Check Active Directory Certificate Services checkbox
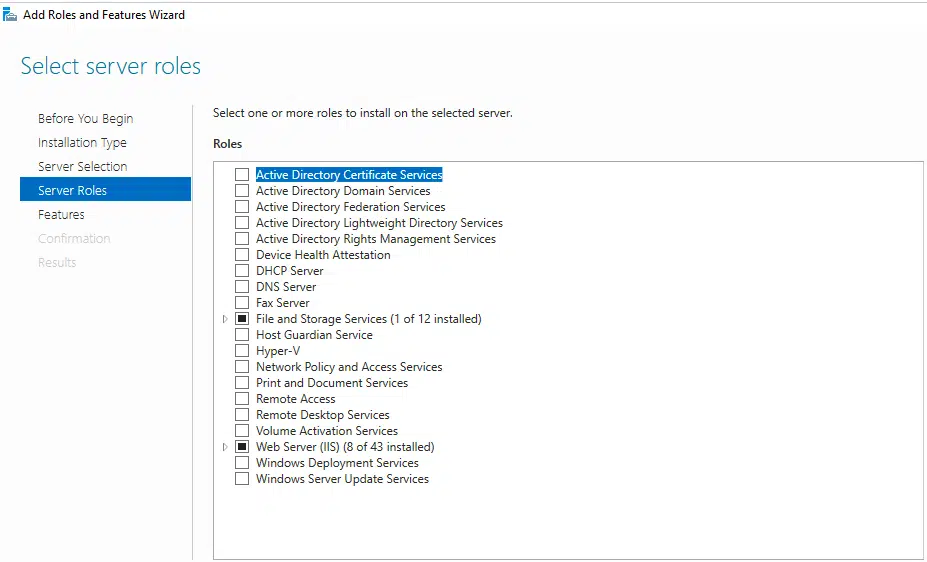 [242, 175]
